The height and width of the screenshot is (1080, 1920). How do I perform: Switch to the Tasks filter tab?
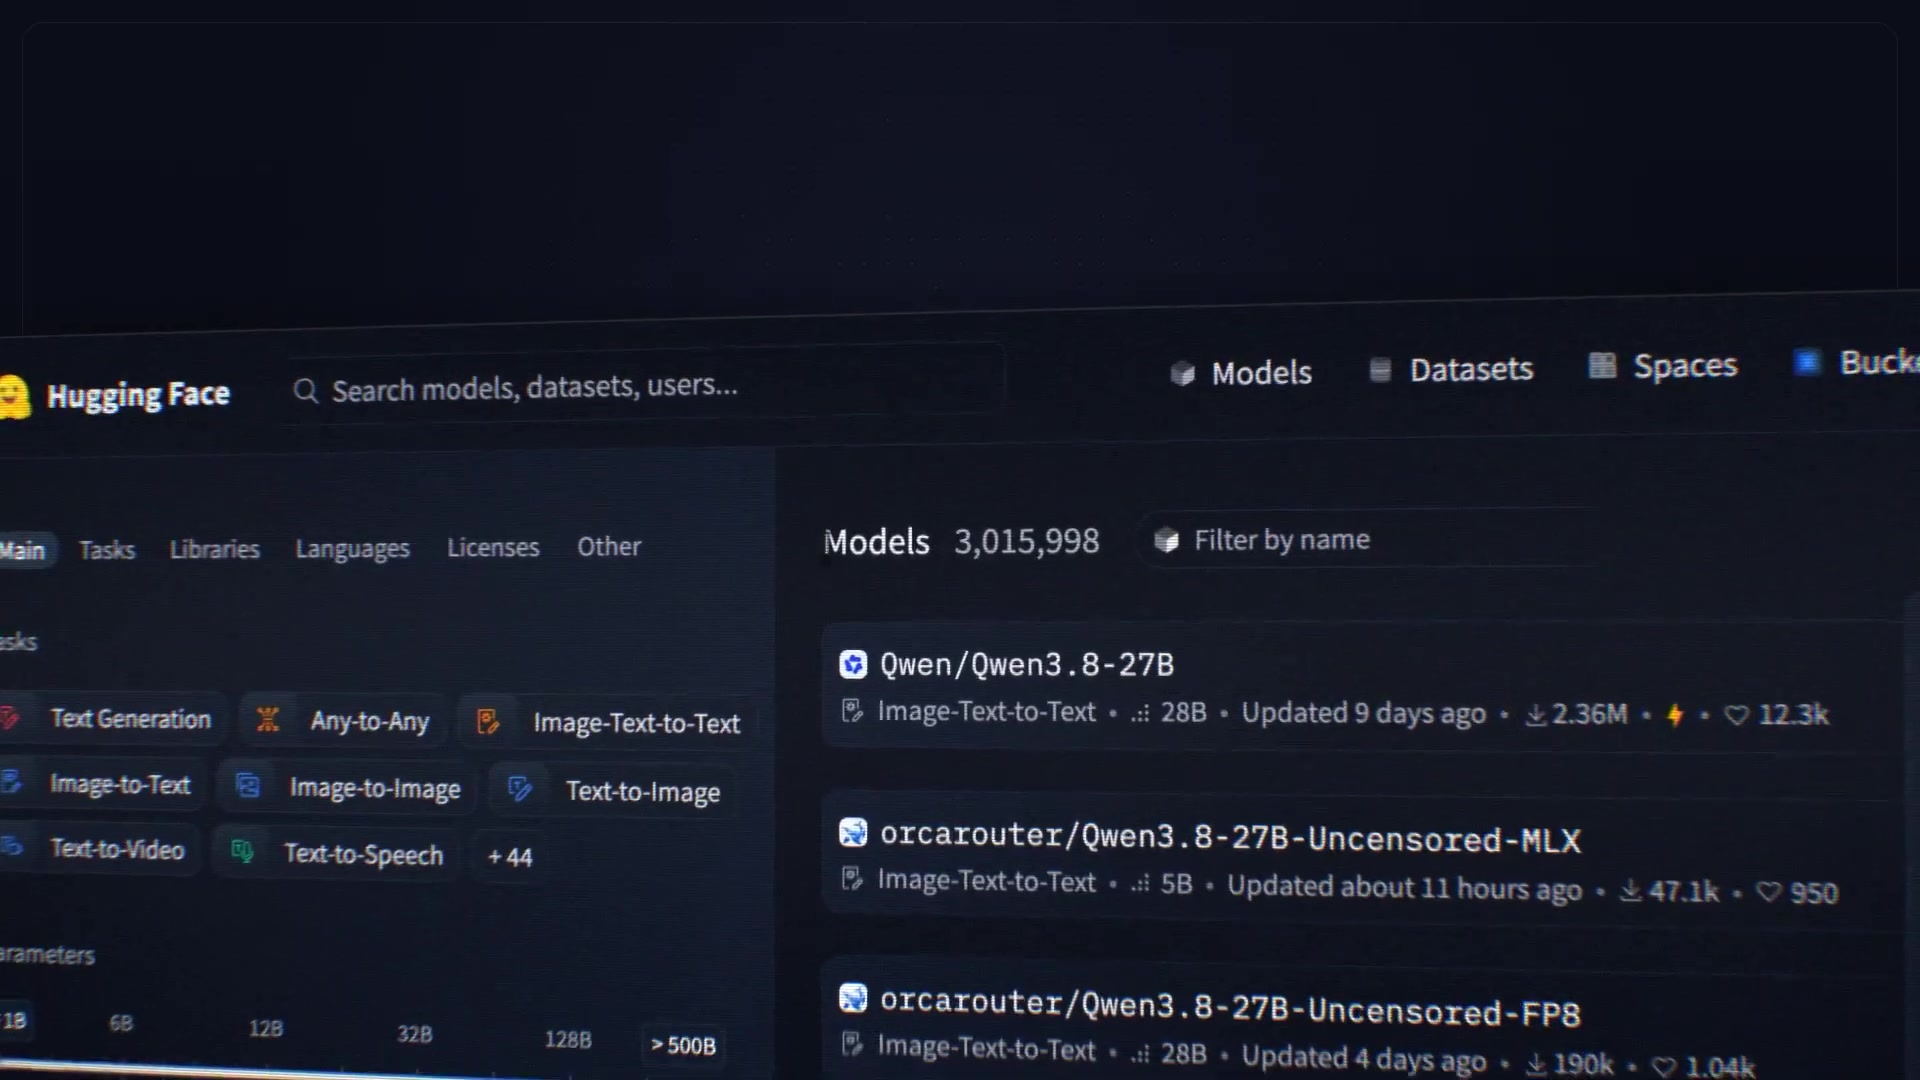107,550
